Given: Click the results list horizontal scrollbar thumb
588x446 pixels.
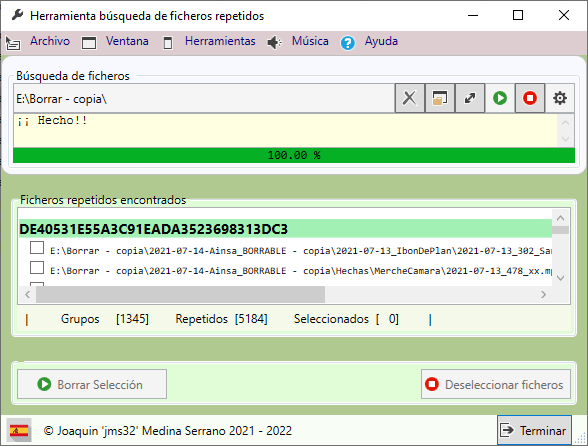Looking at the screenshot, I should [180, 294].
